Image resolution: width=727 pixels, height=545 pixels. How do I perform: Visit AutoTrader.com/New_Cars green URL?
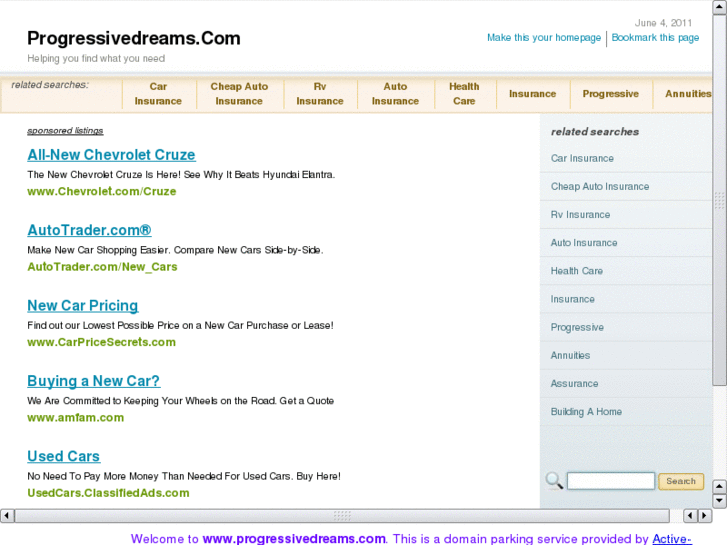102,267
